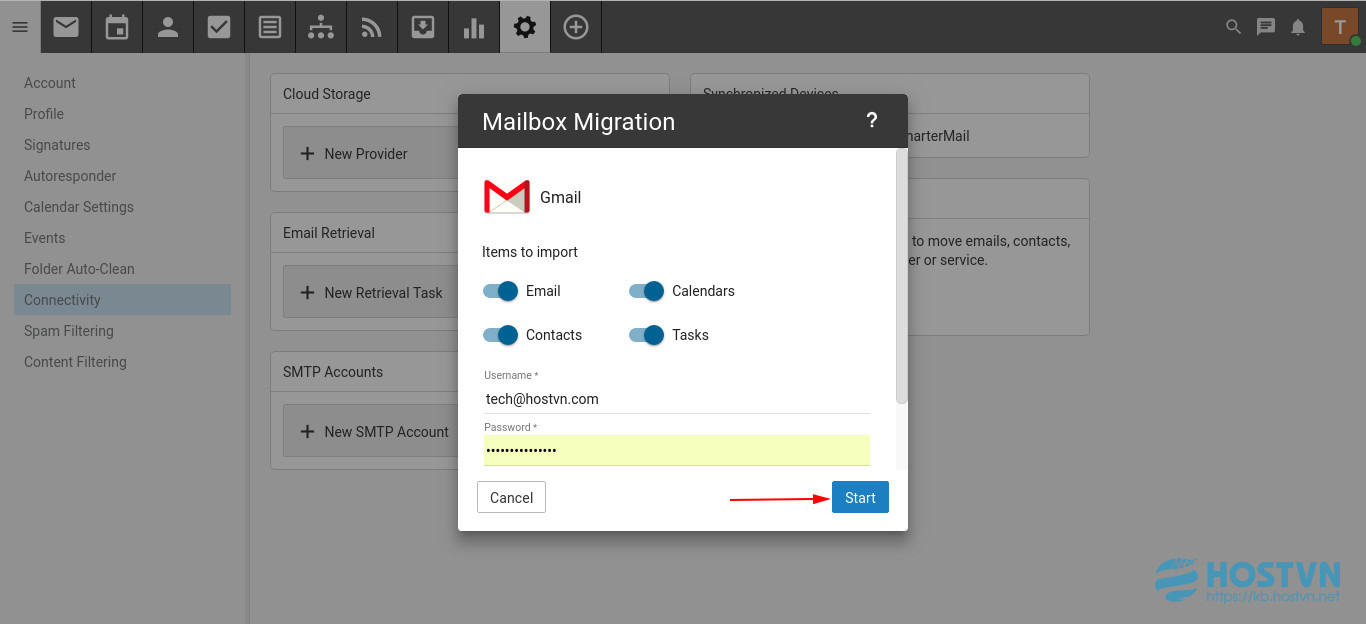This screenshot has height=624, width=1366.
Task: Click the Gmail logo icon
Action: [x=507, y=197]
